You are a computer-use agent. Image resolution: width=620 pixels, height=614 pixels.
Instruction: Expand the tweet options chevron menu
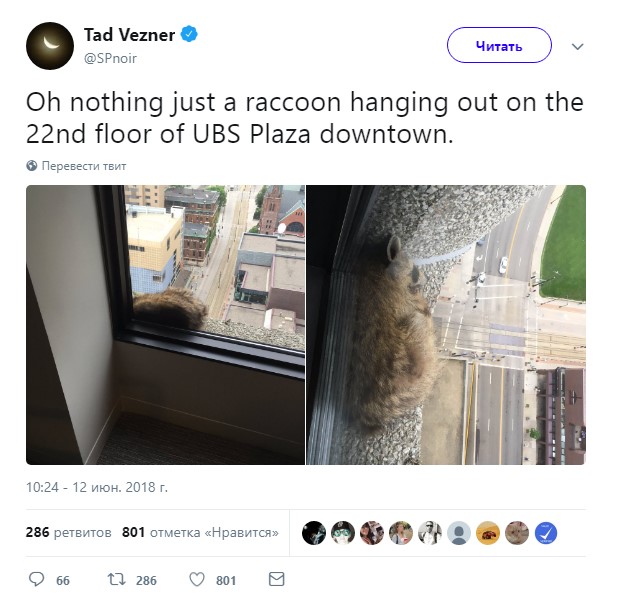[x=578, y=47]
